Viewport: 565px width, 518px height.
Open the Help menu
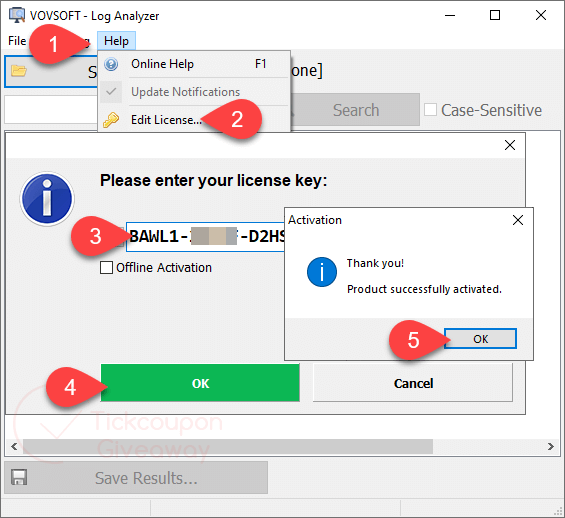116,41
